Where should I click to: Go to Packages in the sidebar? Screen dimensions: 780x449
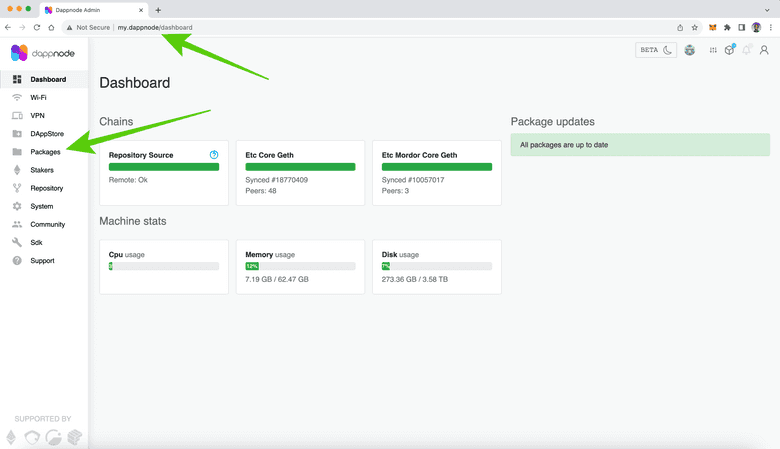45,152
